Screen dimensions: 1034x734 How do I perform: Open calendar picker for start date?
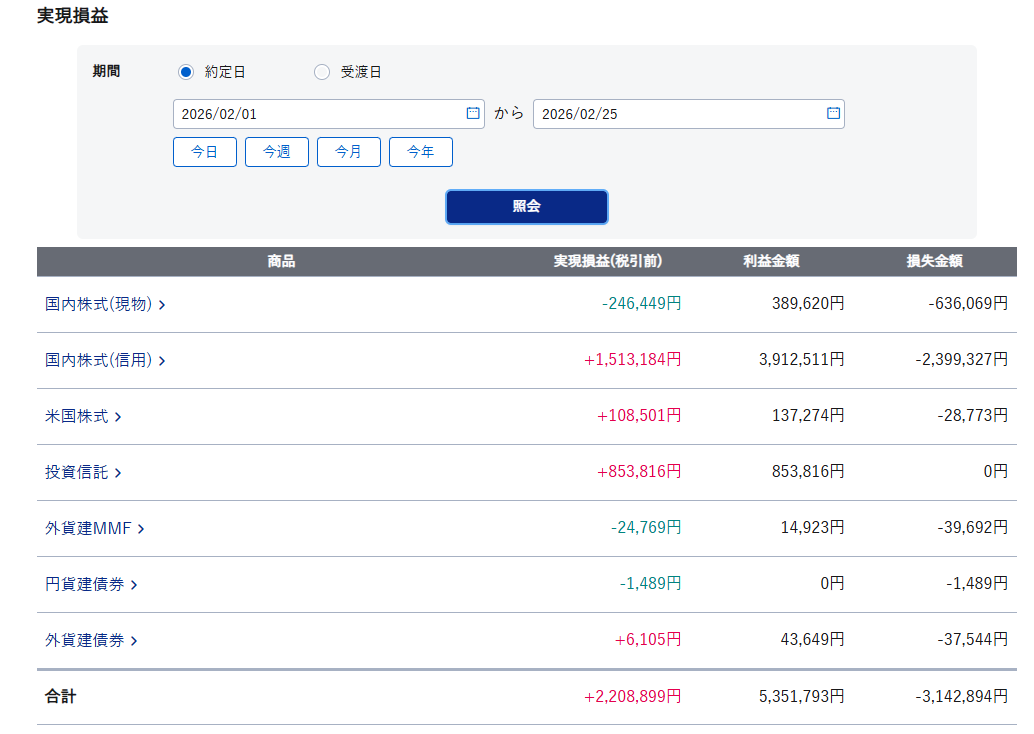coord(473,114)
